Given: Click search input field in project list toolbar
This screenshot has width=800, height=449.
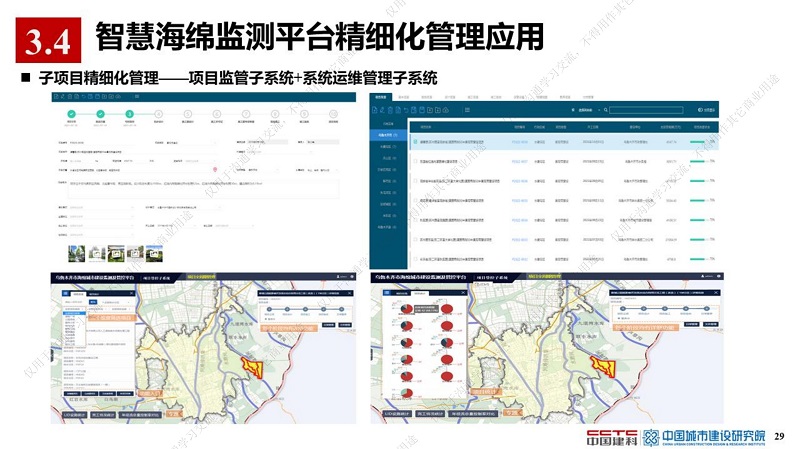Looking at the screenshot, I should pyautogui.click(x=646, y=110).
